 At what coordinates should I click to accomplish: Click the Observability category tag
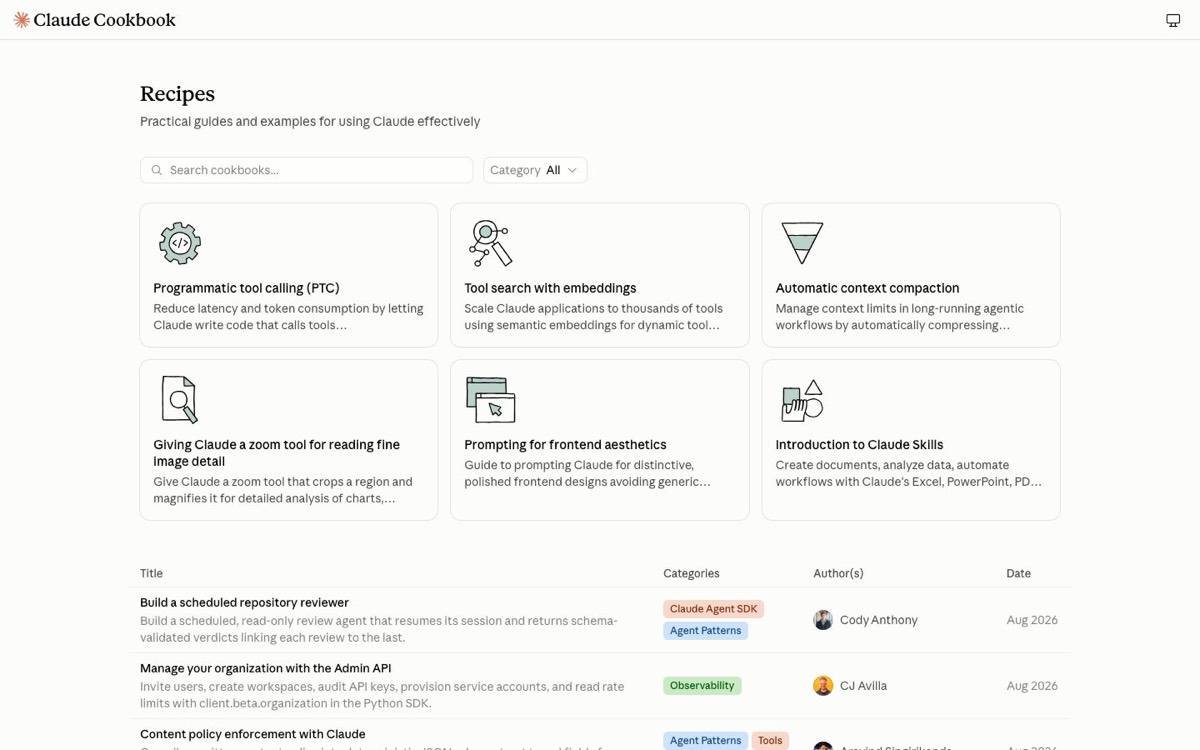[702, 686]
